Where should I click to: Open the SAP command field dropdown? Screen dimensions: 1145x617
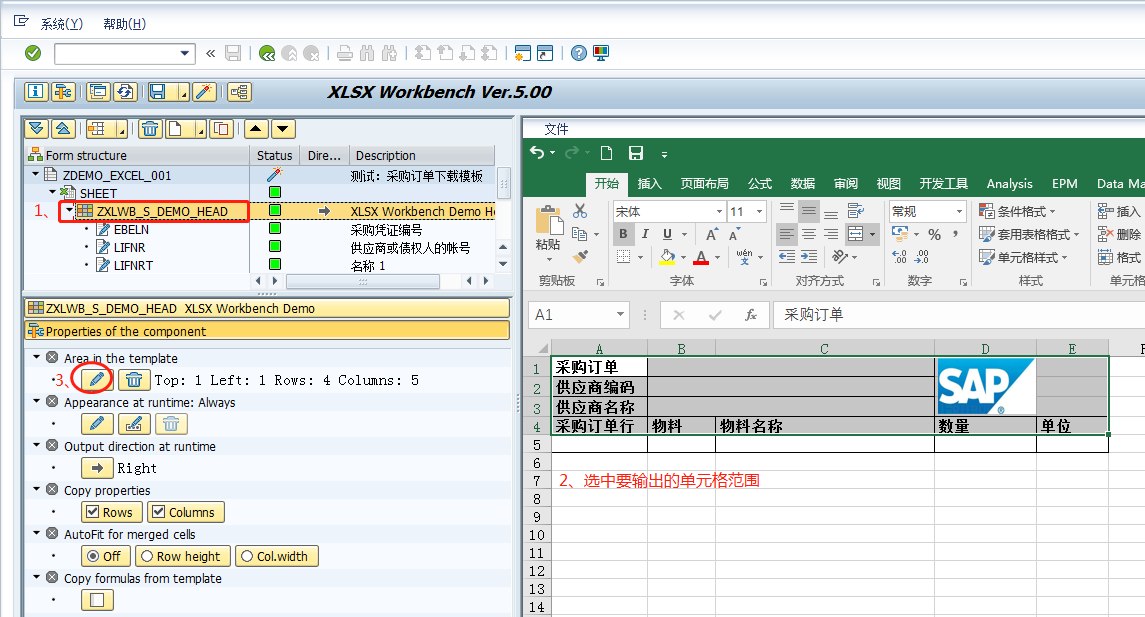(x=185, y=53)
